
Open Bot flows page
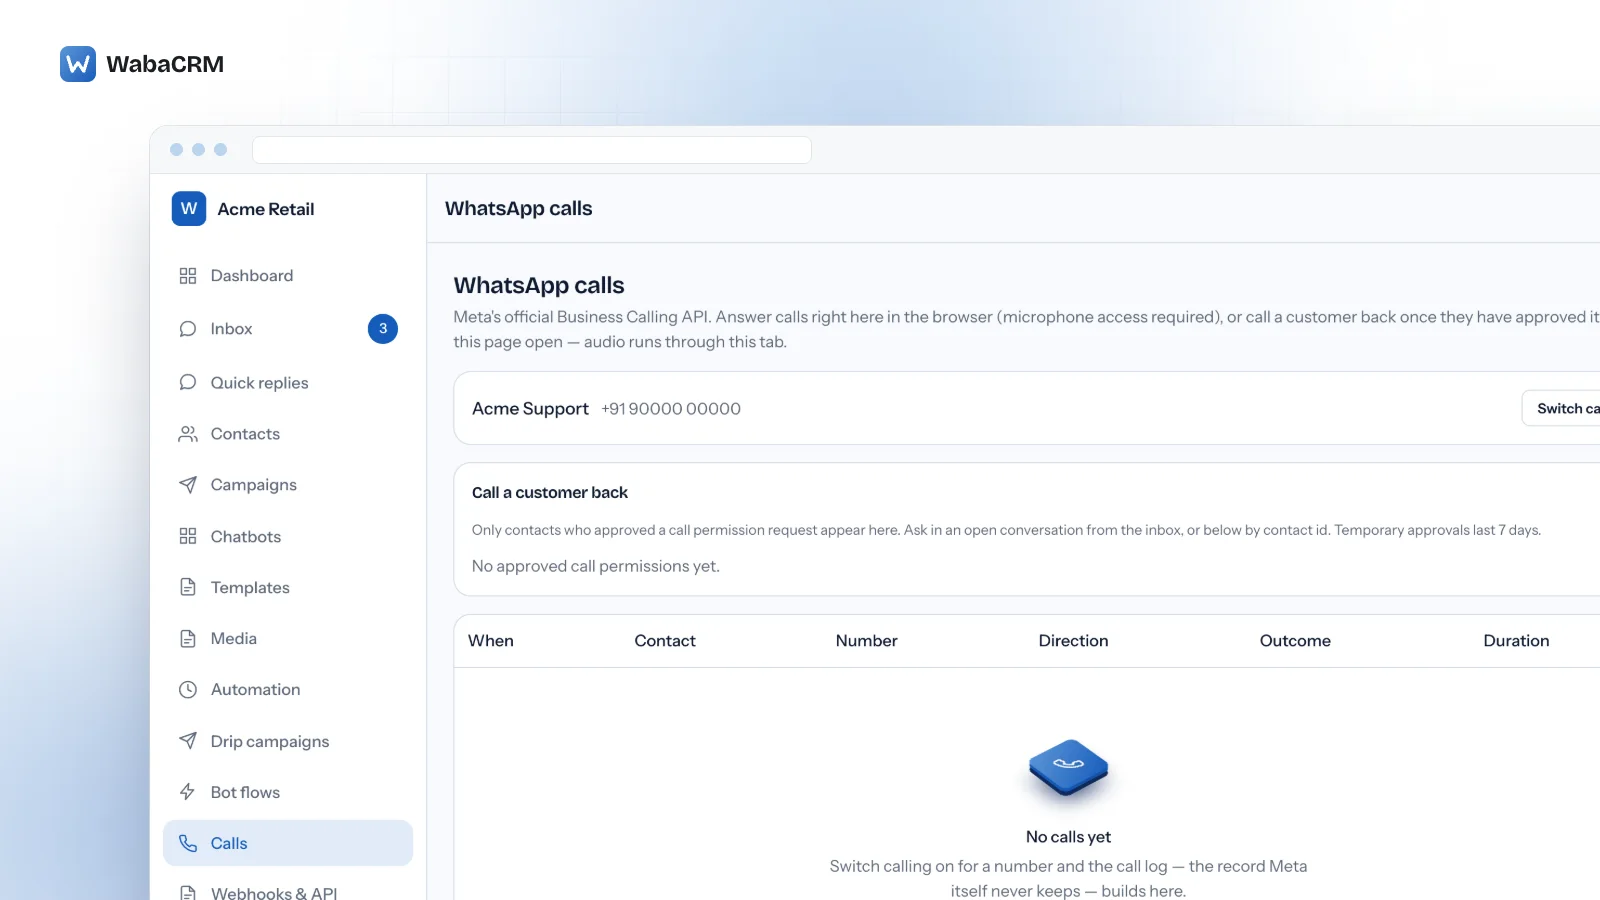point(288,792)
